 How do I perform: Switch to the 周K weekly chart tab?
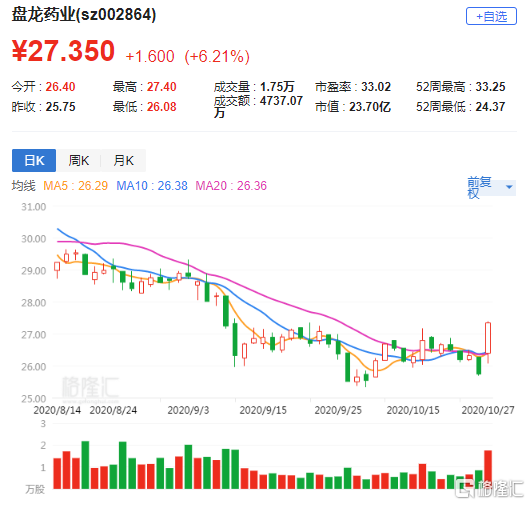78,160
